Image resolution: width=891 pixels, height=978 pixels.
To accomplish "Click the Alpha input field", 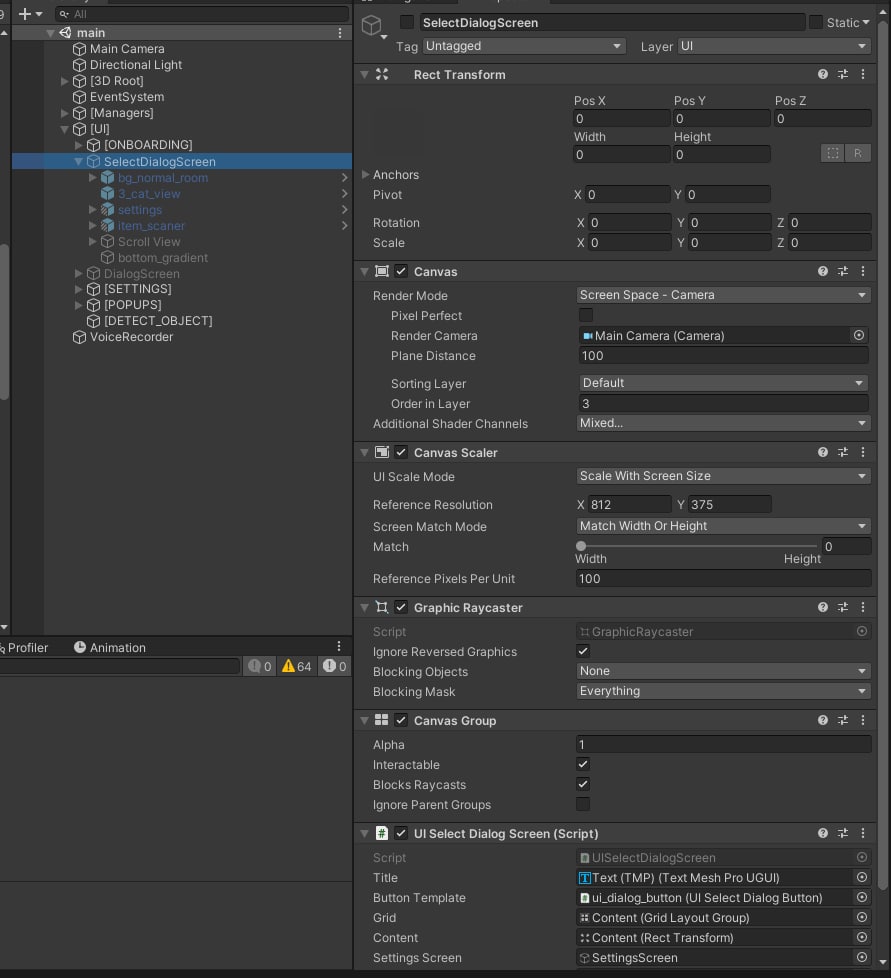I will (723, 744).
